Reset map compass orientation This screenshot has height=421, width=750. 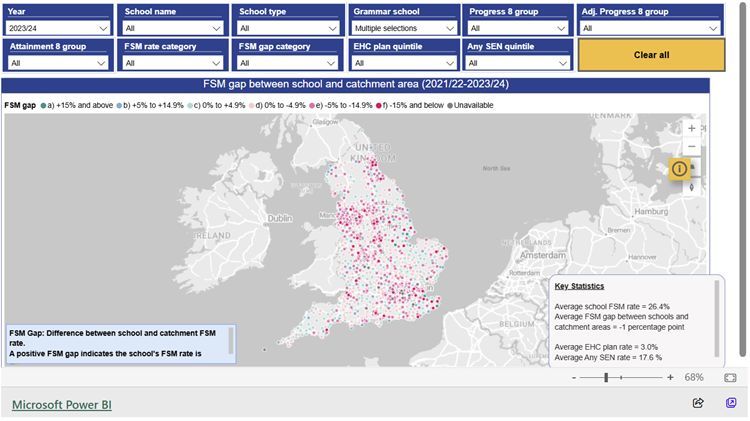click(691, 187)
